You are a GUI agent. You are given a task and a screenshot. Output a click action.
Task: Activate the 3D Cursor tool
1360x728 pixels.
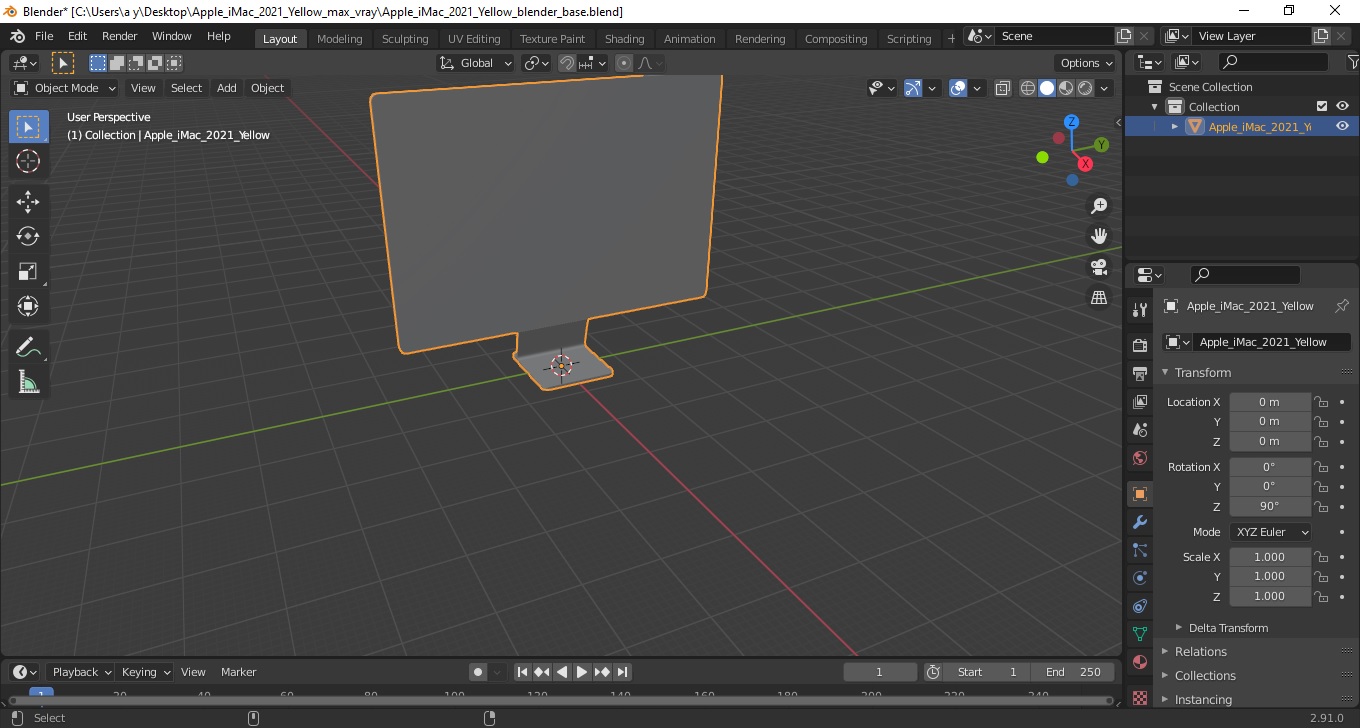coord(28,161)
